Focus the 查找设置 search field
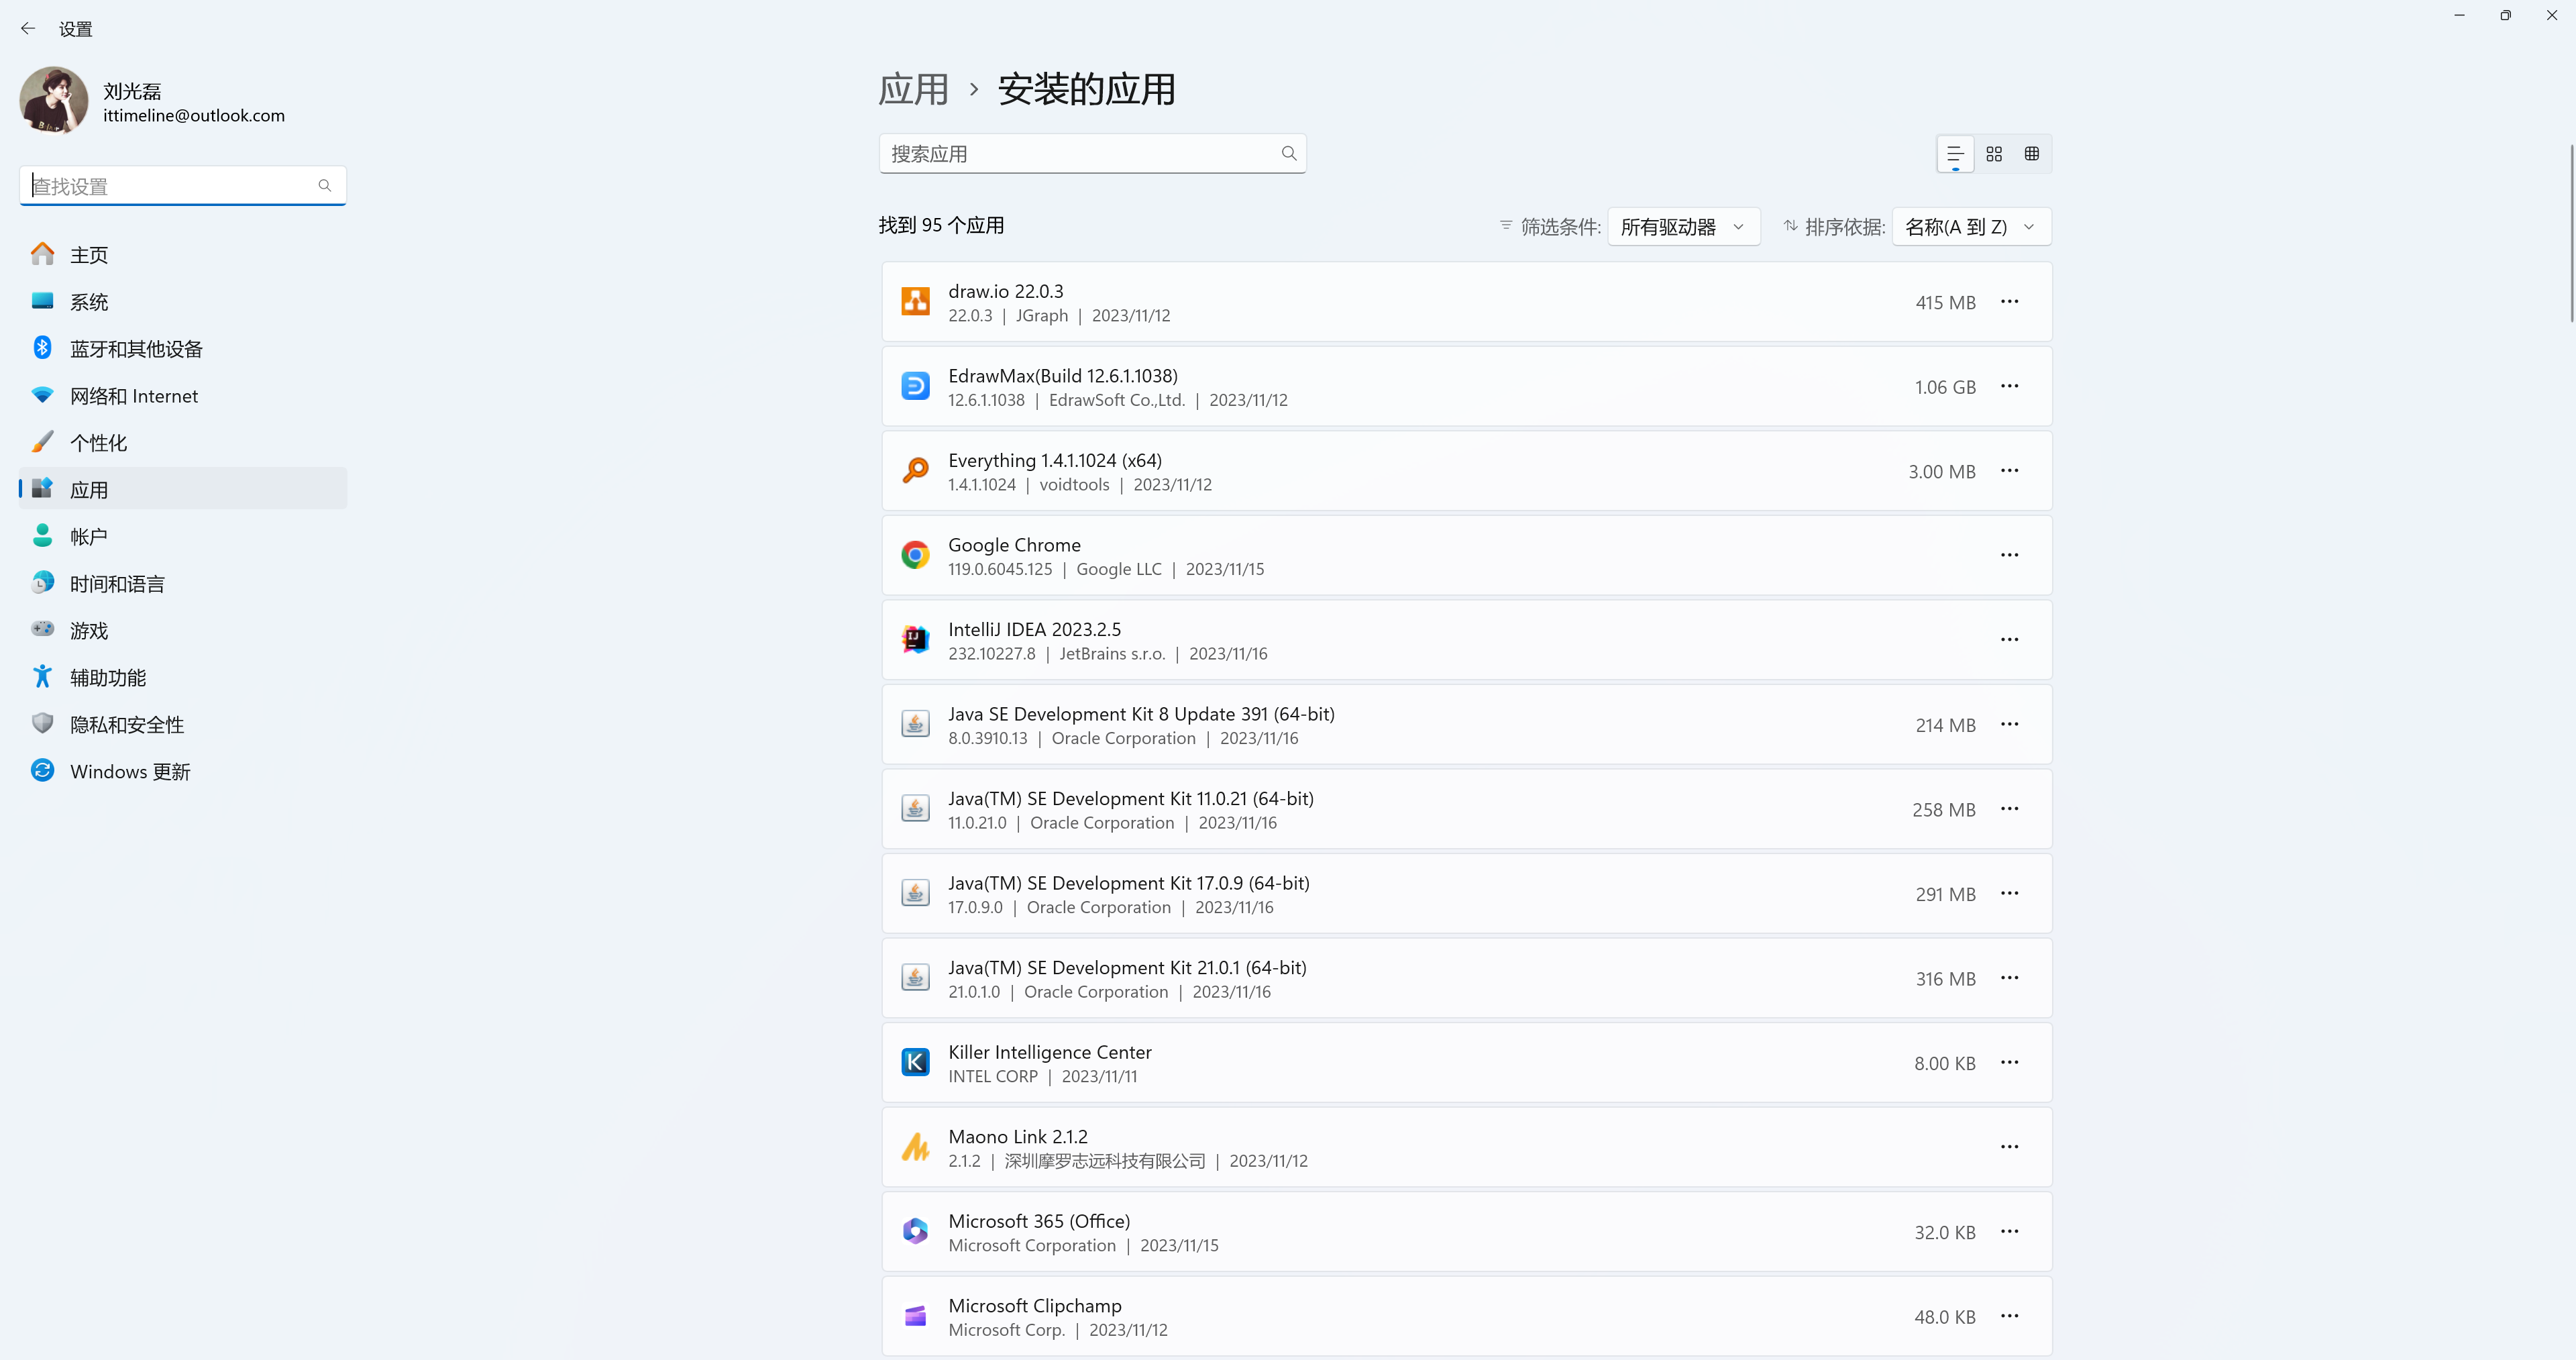The height and width of the screenshot is (1360, 2576). [x=183, y=185]
